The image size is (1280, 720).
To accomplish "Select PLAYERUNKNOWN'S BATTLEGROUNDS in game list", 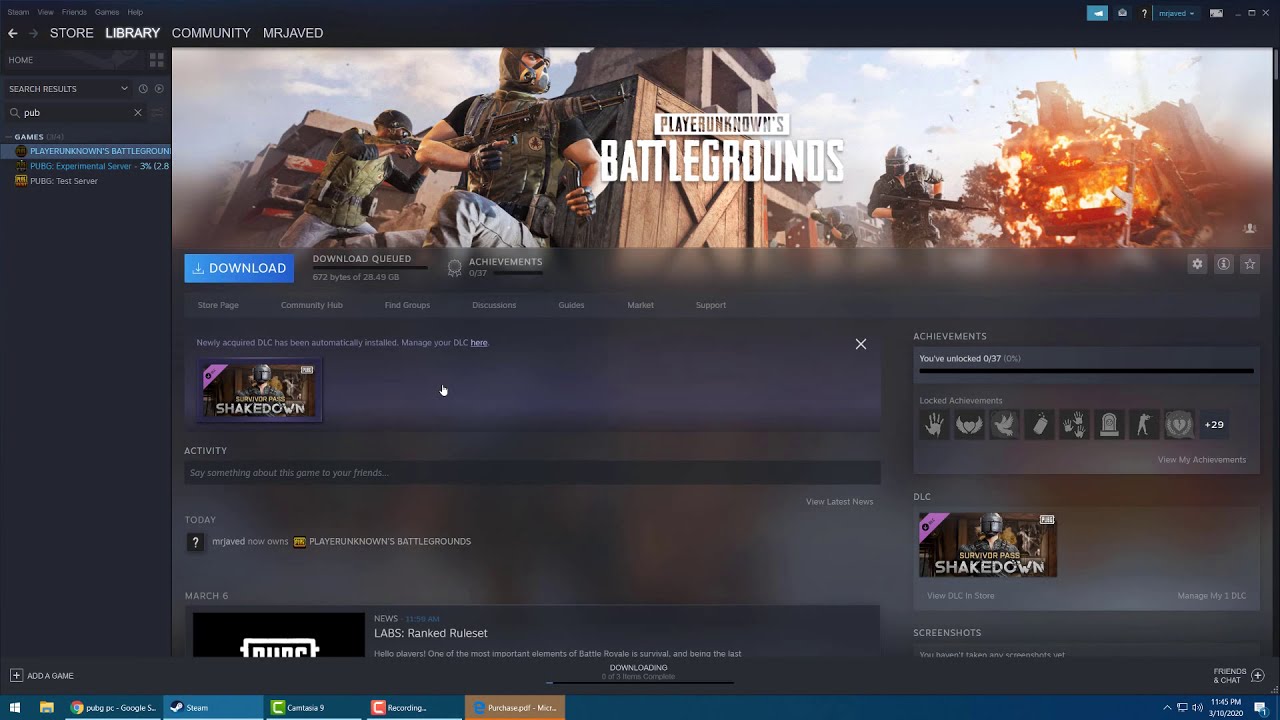I will point(86,151).
